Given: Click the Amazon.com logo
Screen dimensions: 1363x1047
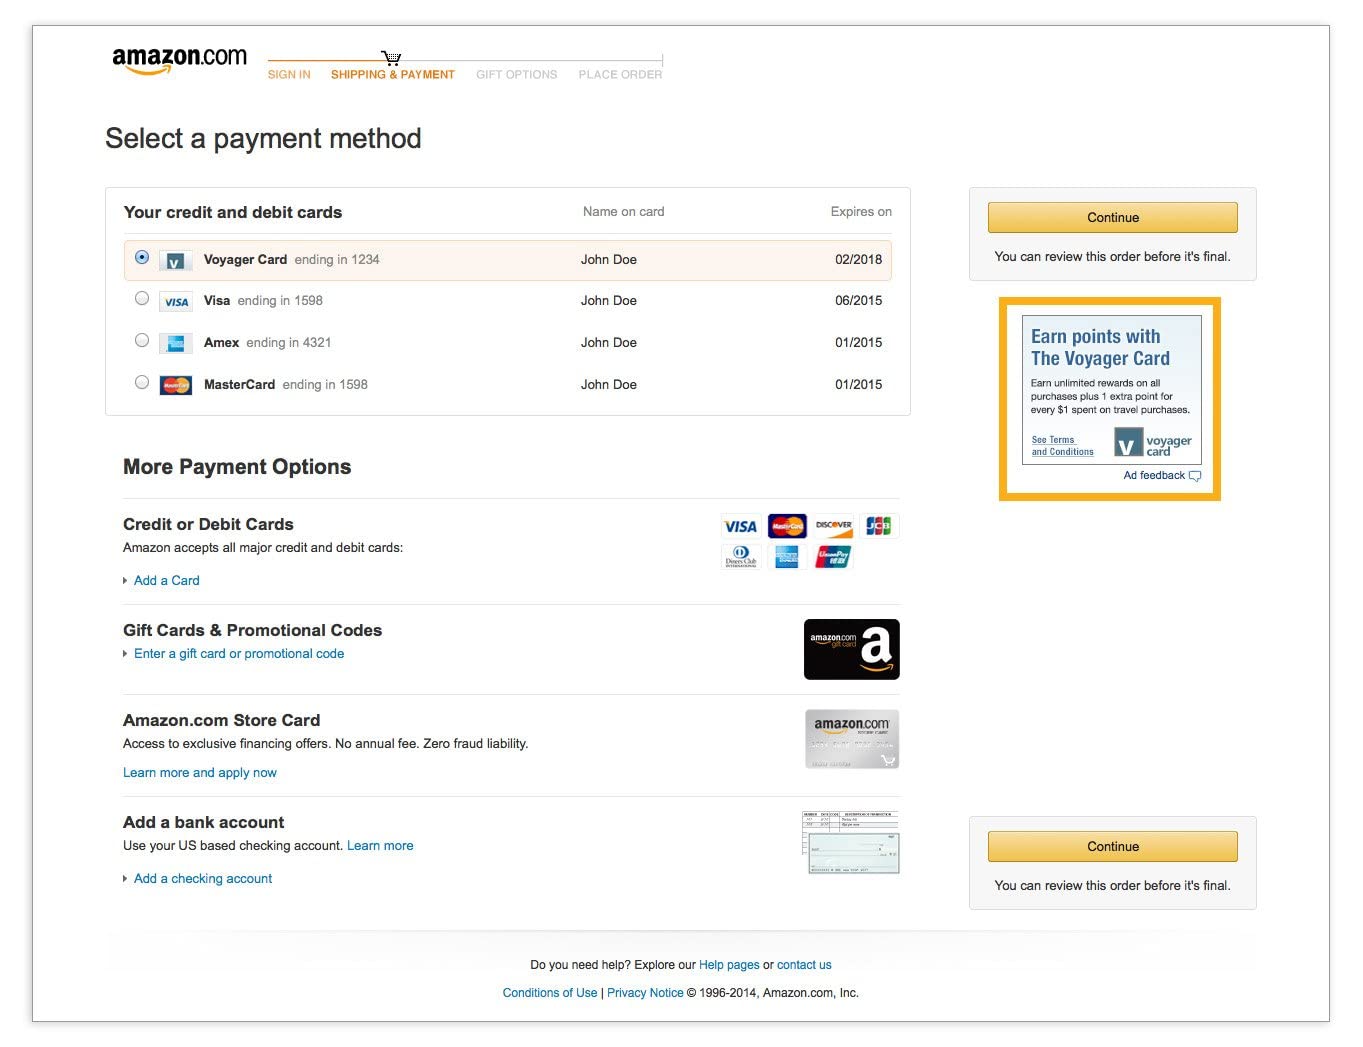Looking at the screenshot, I should coord(179,60).
